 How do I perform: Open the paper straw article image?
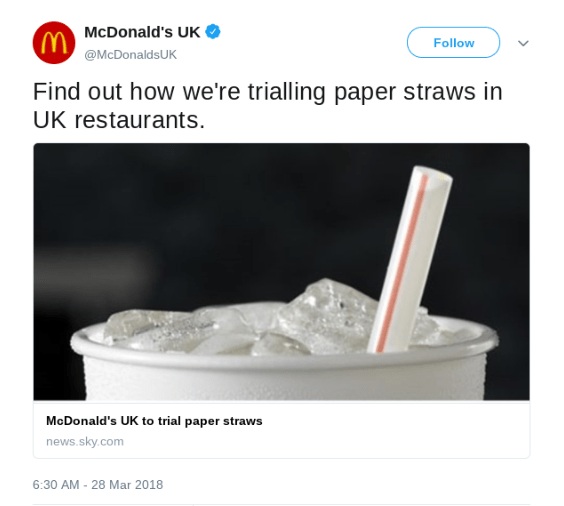(x=281, y=272)
